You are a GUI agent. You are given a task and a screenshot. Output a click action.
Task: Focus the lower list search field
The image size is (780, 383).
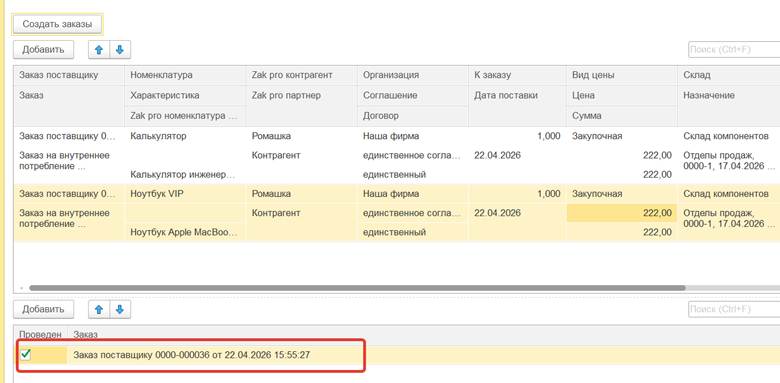point(734,309)
